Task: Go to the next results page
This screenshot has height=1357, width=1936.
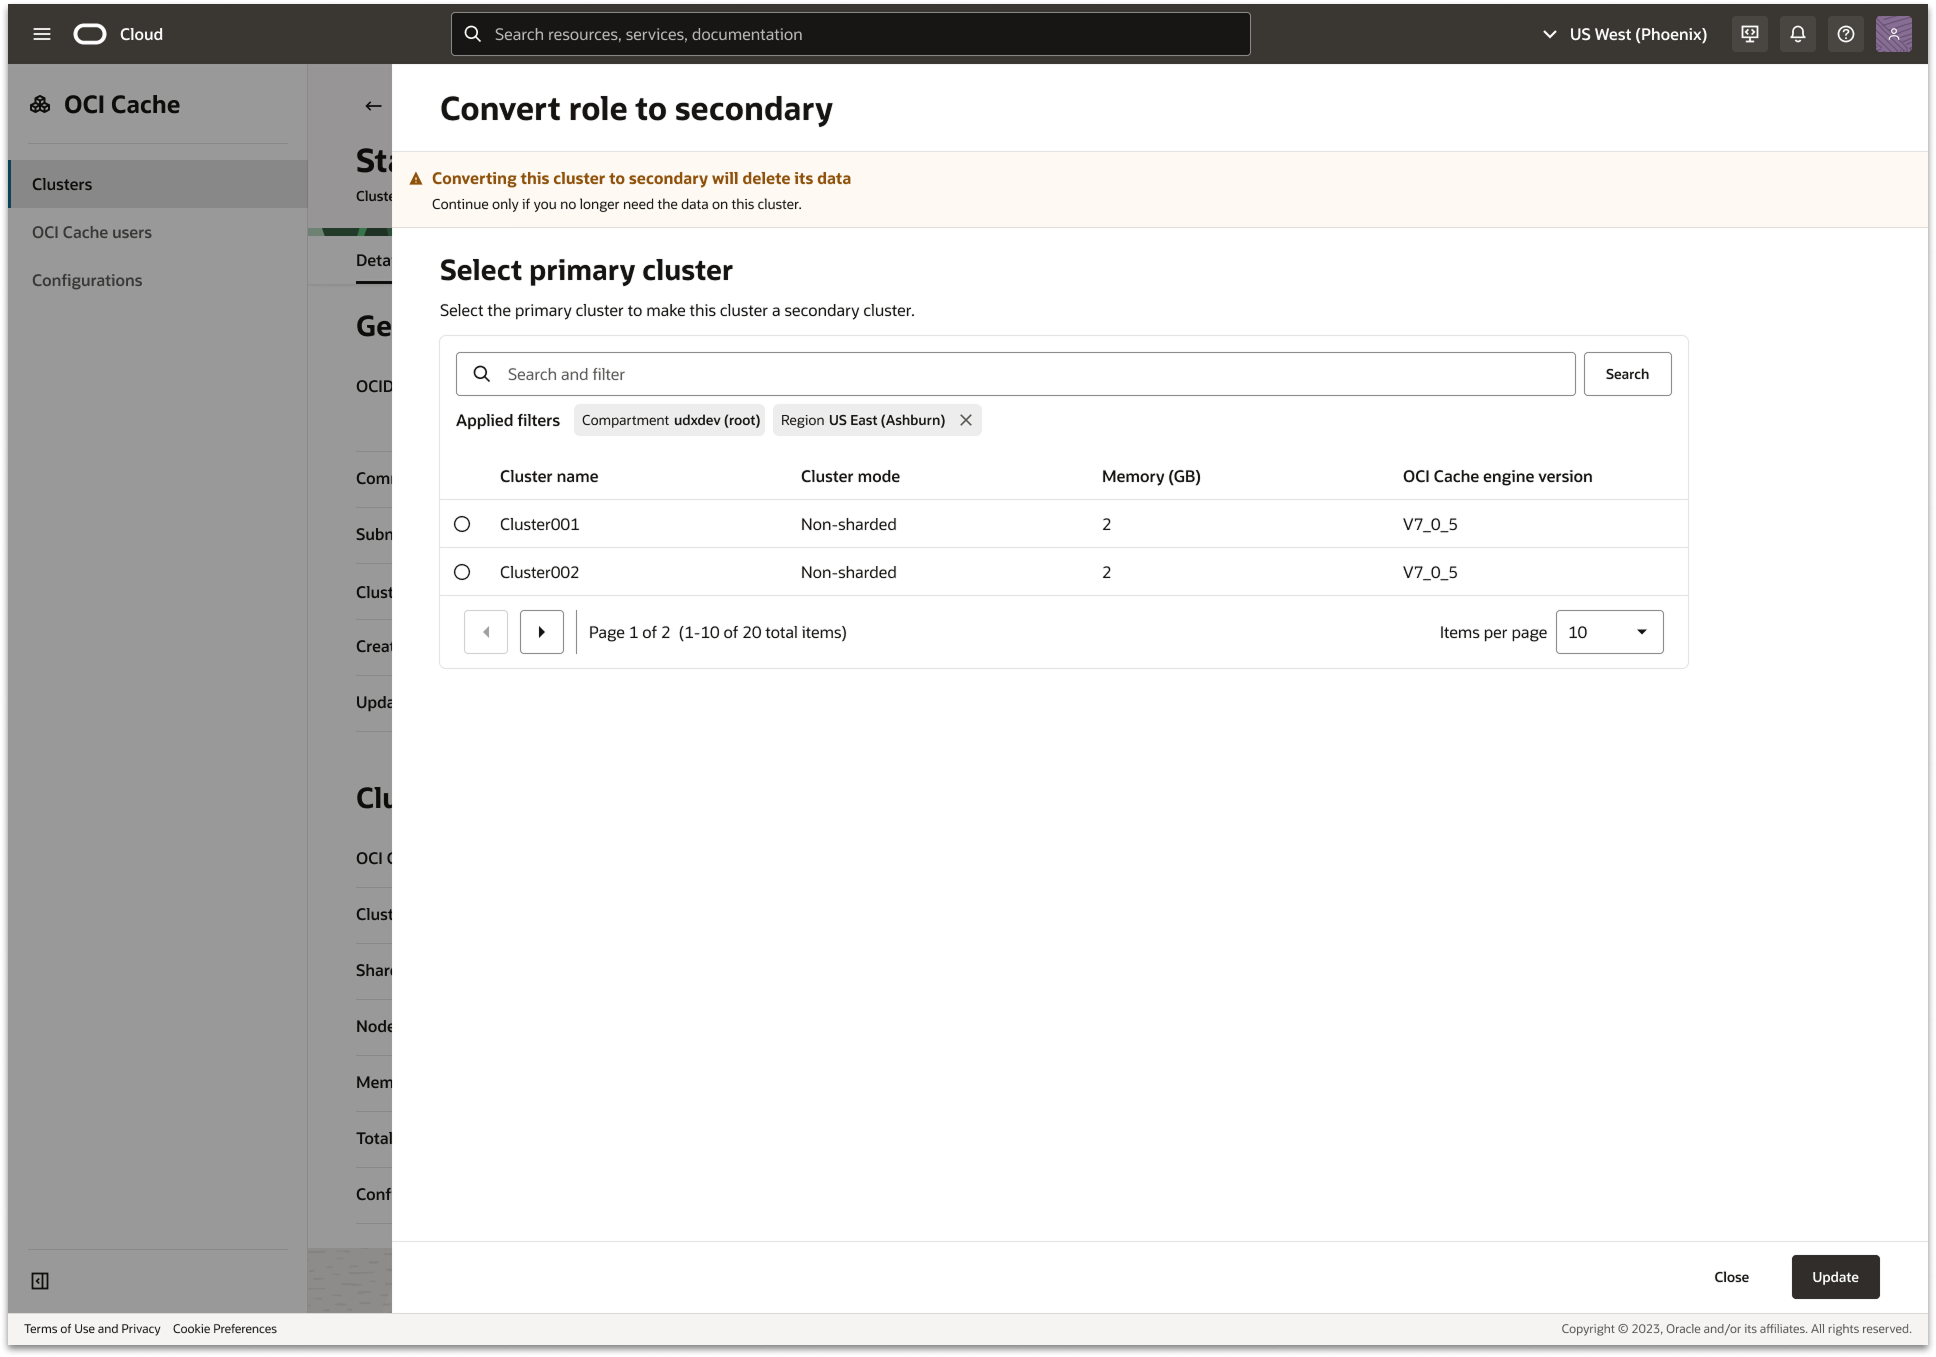Action: 541,632
